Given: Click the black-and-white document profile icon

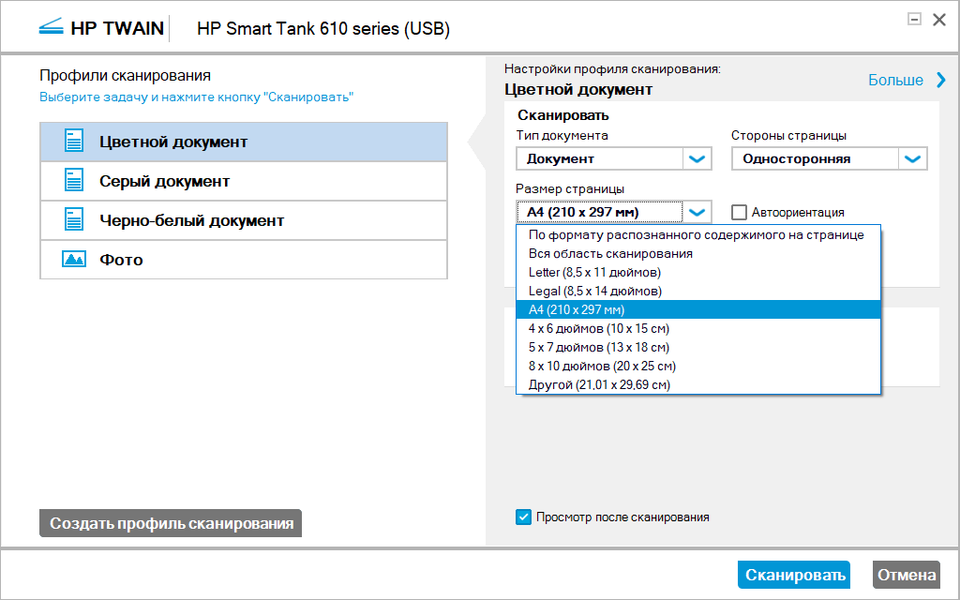Looking at the screenshot, I should 74,220.
